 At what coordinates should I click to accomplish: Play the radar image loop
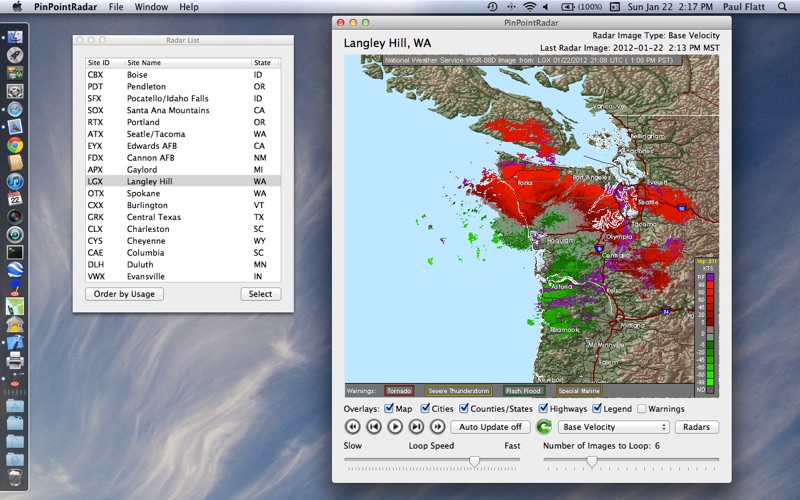click(x=395, y=427)
